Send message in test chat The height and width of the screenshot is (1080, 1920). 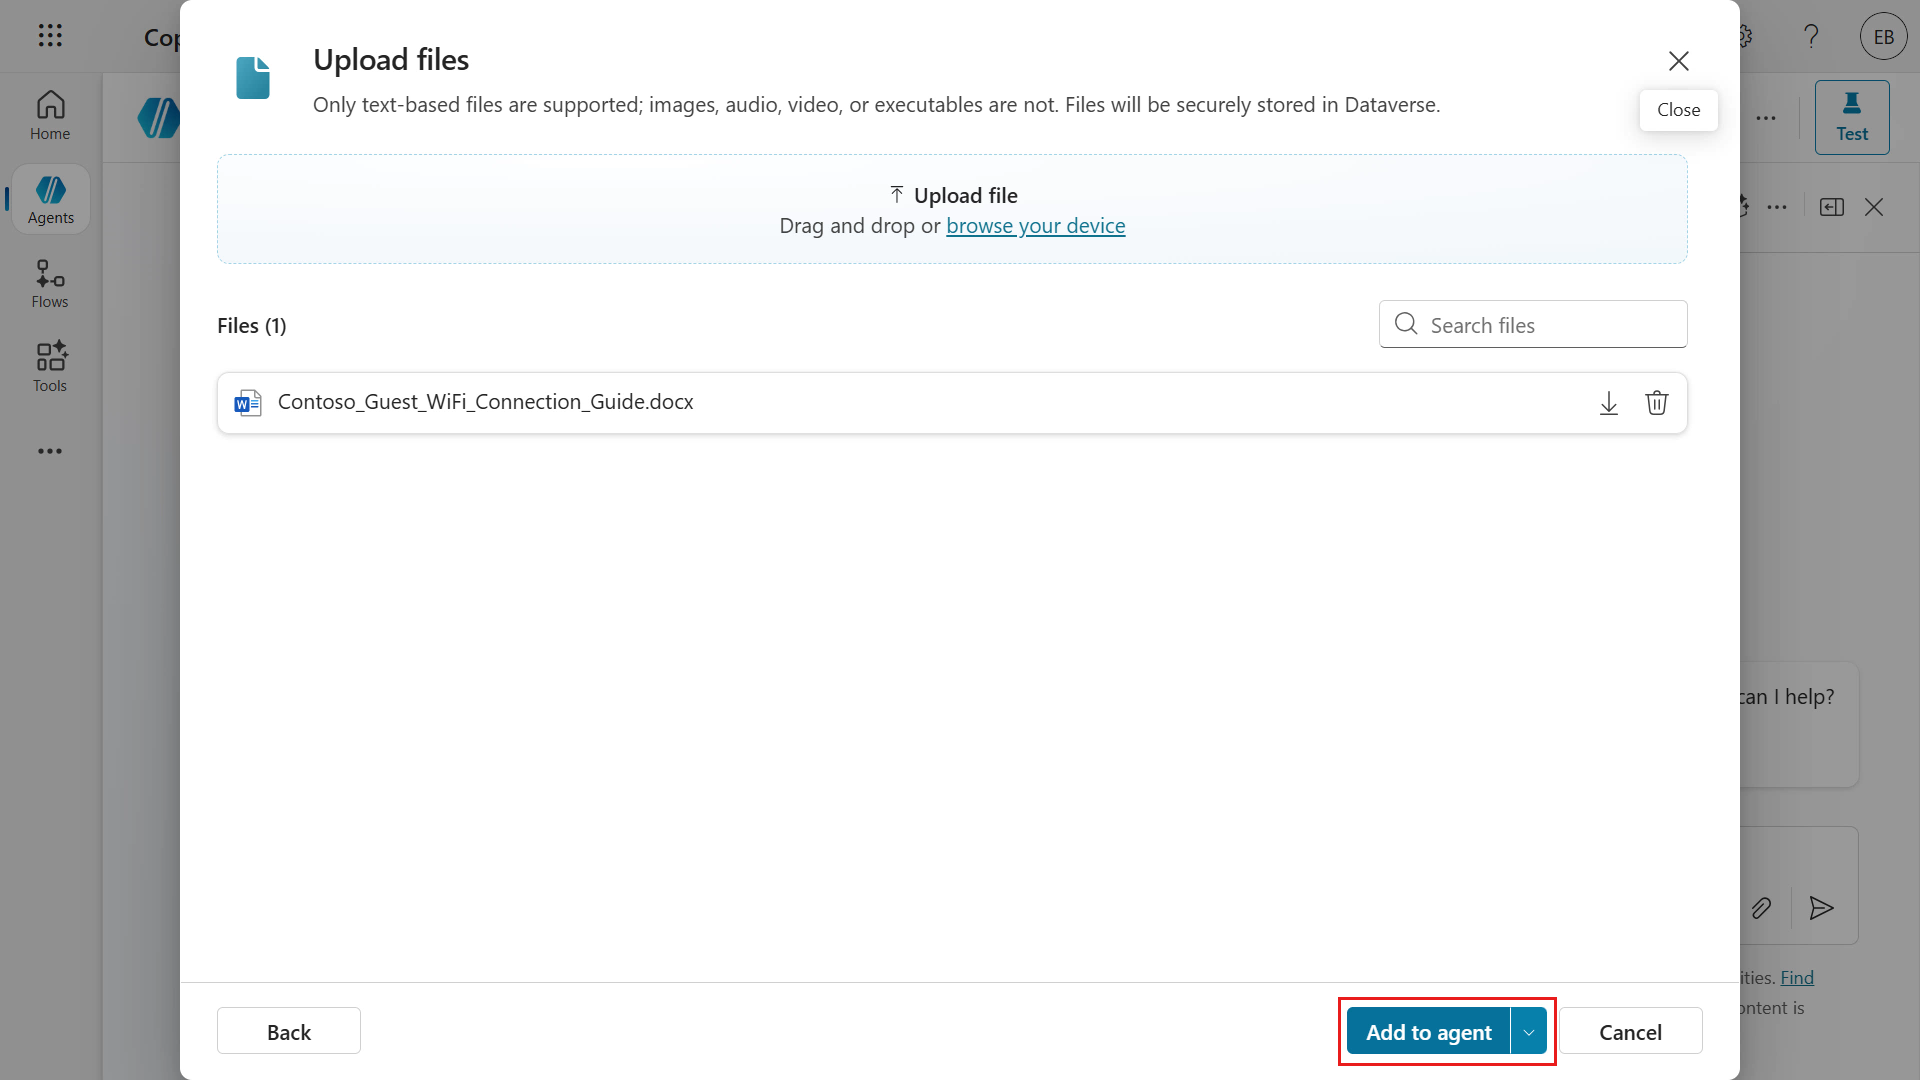[1821, 908]
